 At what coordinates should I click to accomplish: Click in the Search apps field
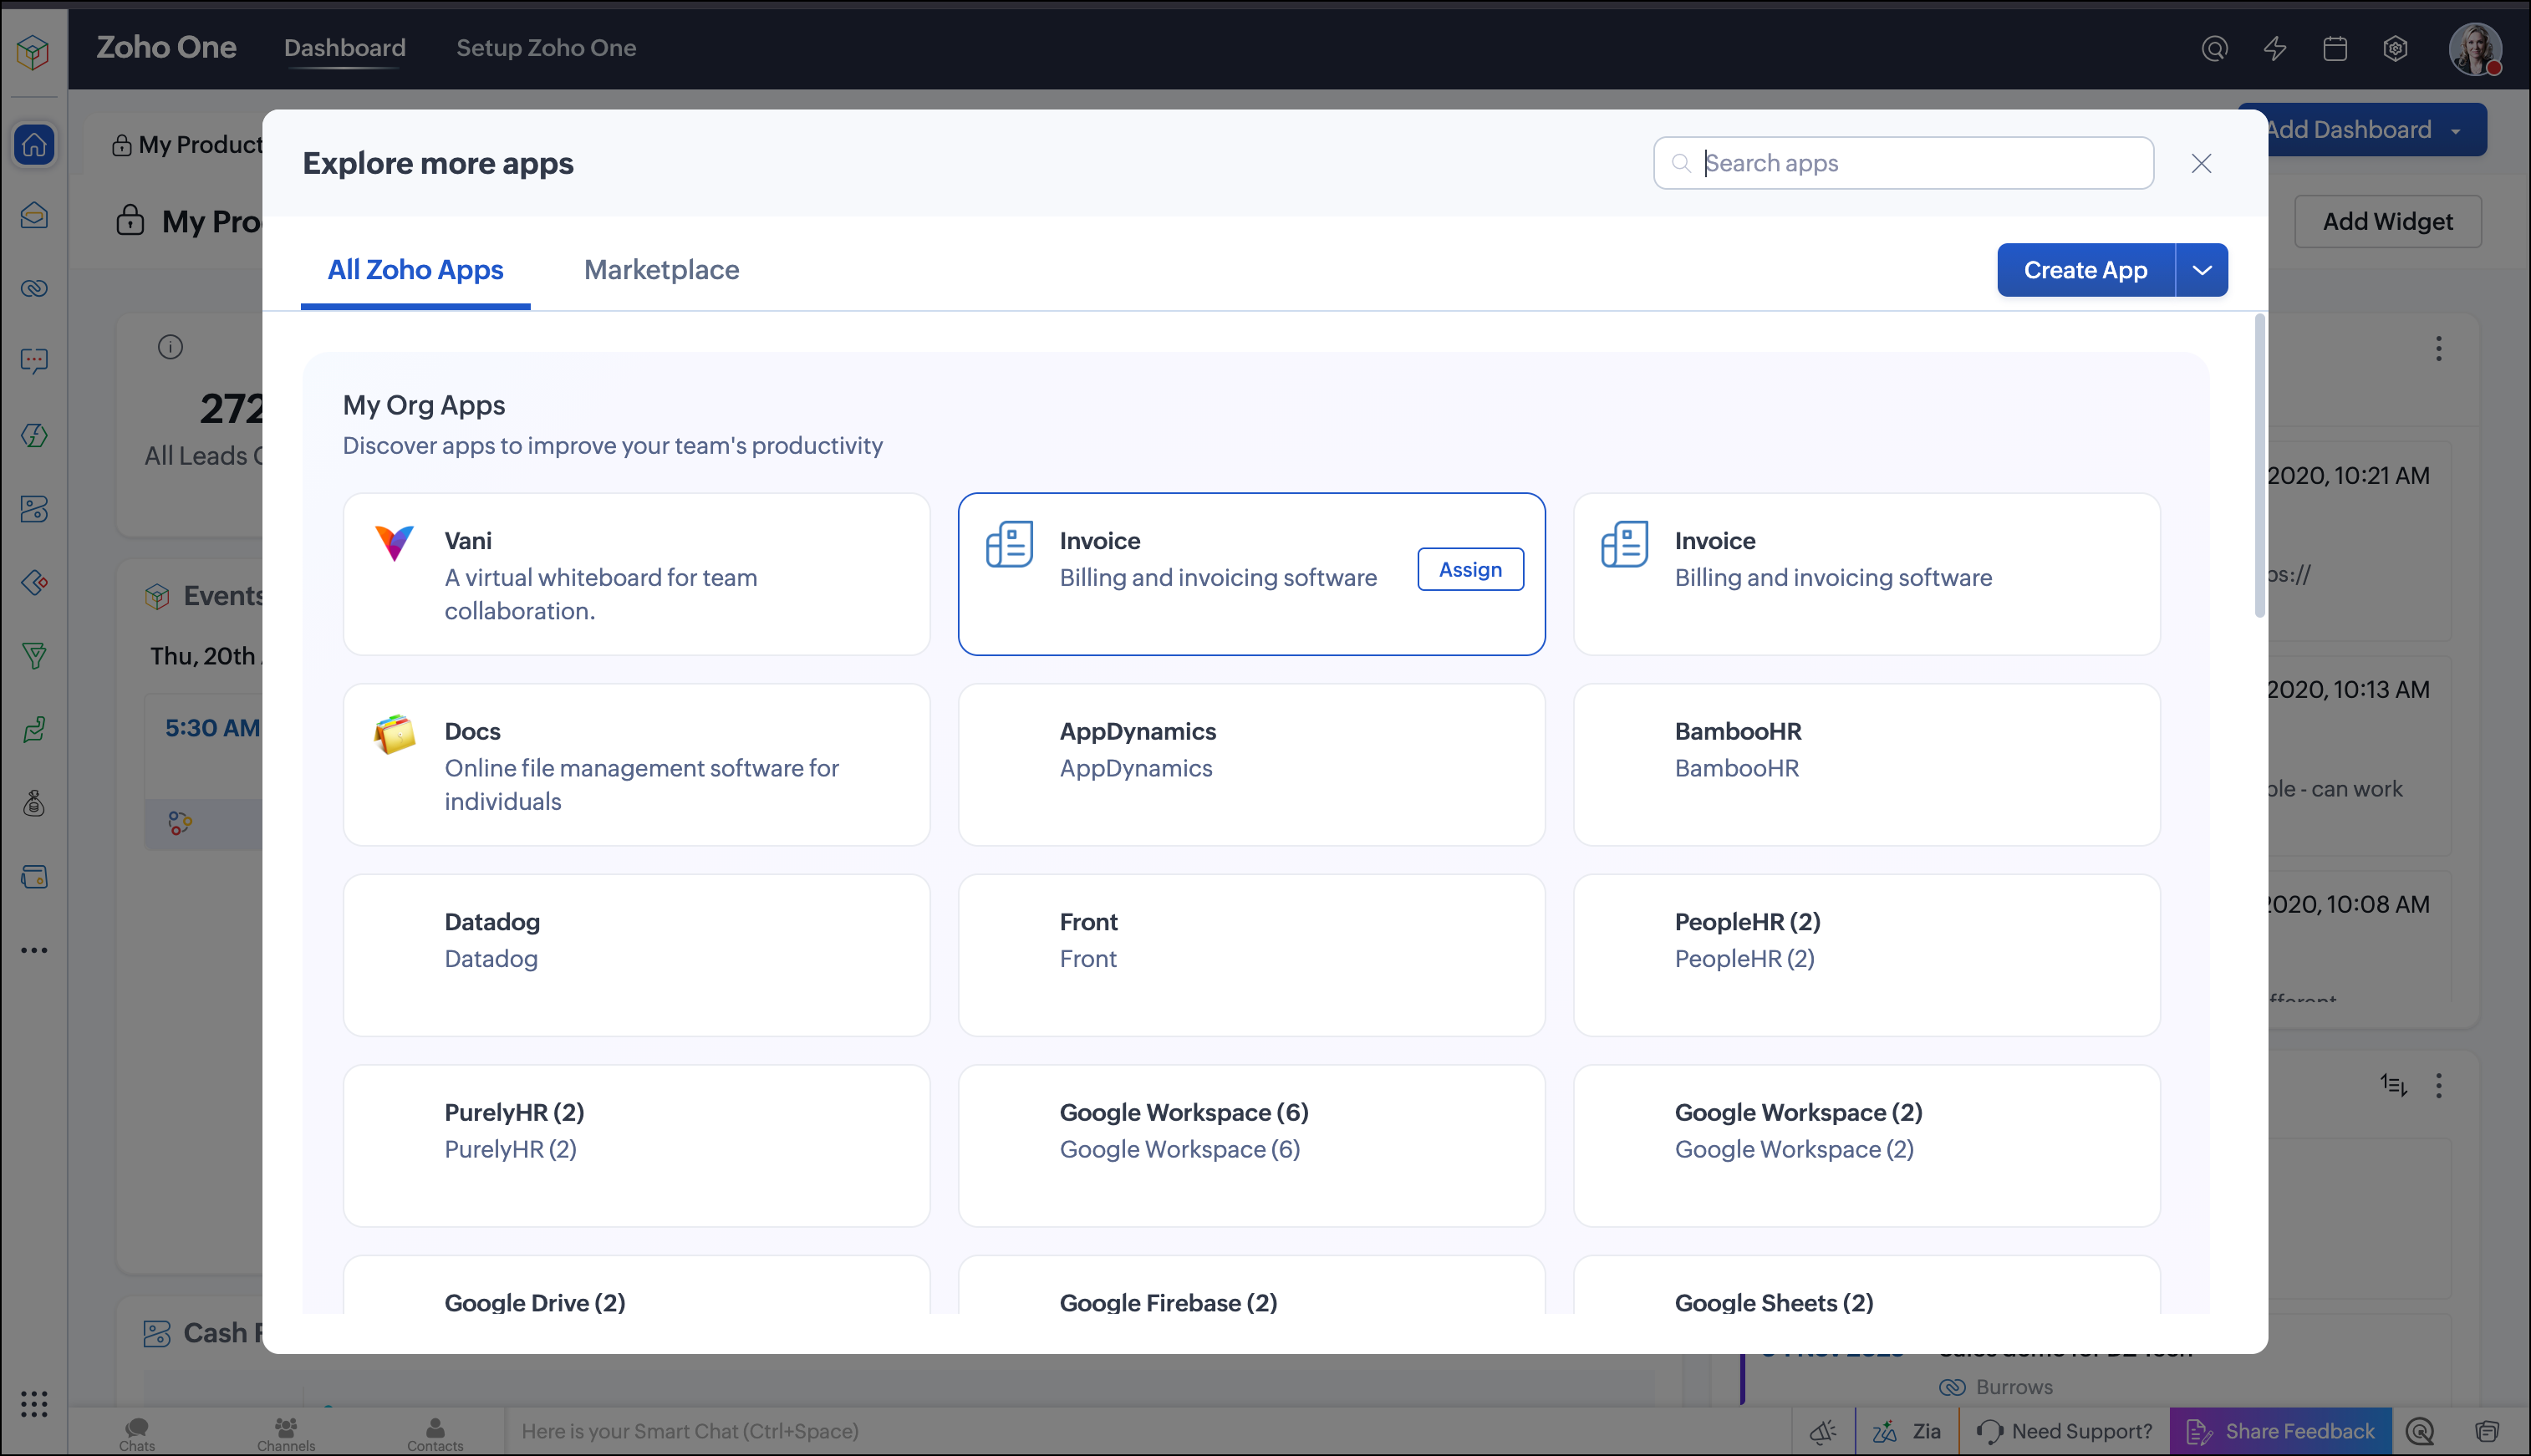click(x=1903, y=163)
